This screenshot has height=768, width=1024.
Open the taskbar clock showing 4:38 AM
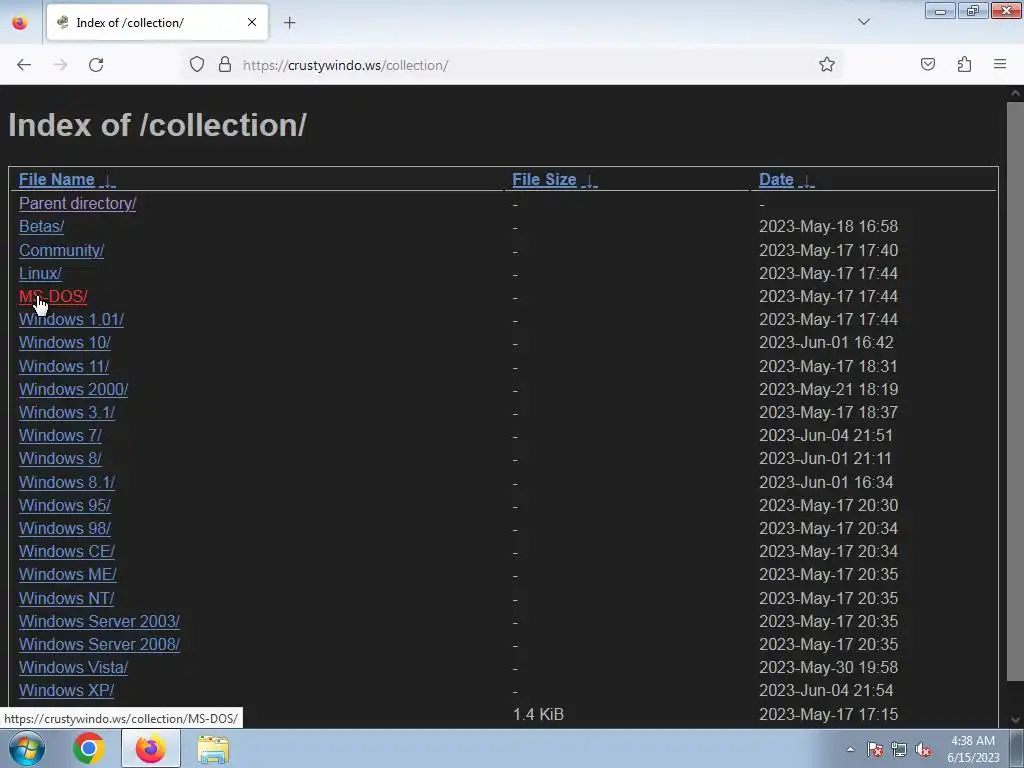(973, 749)
